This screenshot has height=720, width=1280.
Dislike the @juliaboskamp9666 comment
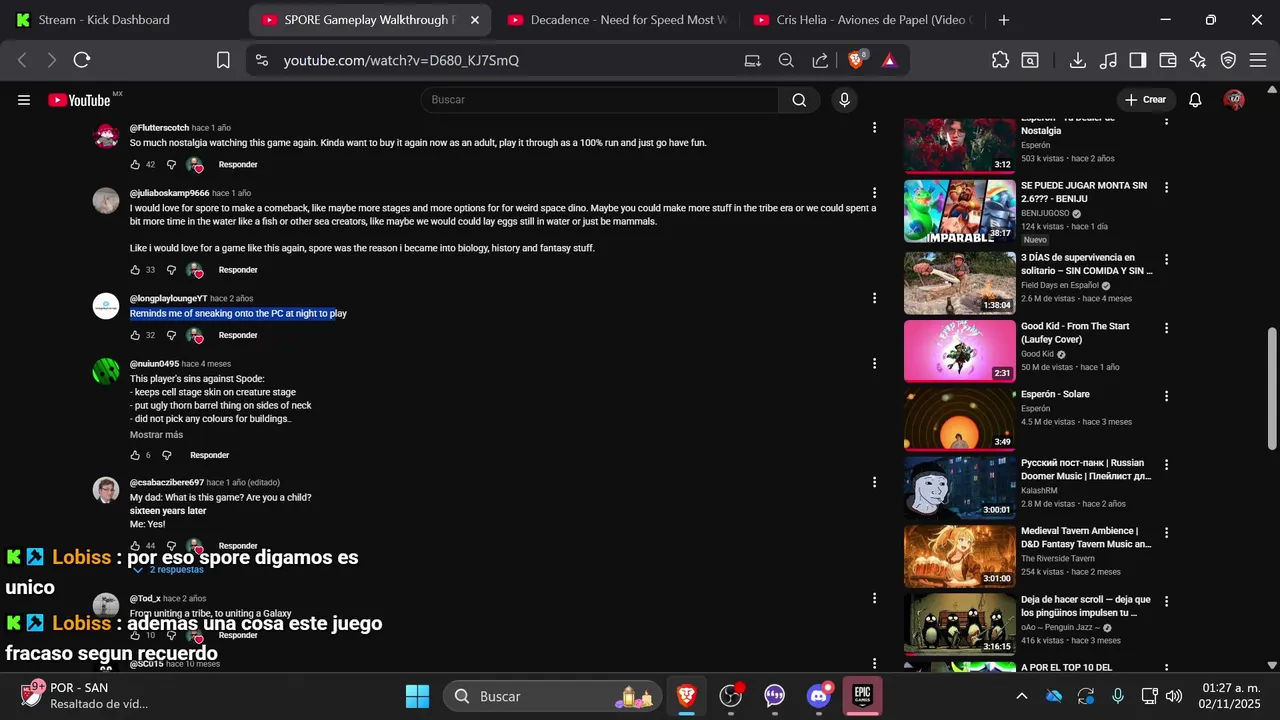coord(171,270)
